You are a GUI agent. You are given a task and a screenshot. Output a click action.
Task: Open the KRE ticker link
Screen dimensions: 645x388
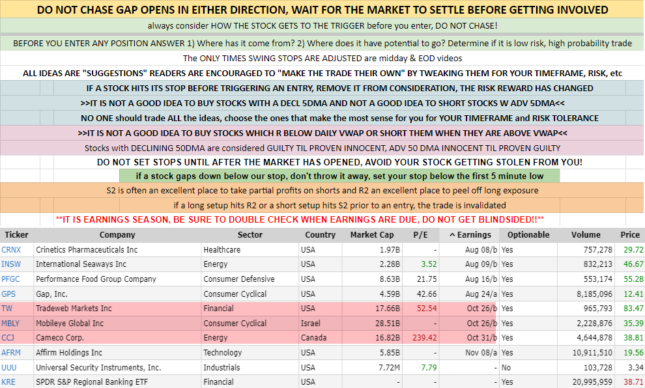click(x=9, y=382)
